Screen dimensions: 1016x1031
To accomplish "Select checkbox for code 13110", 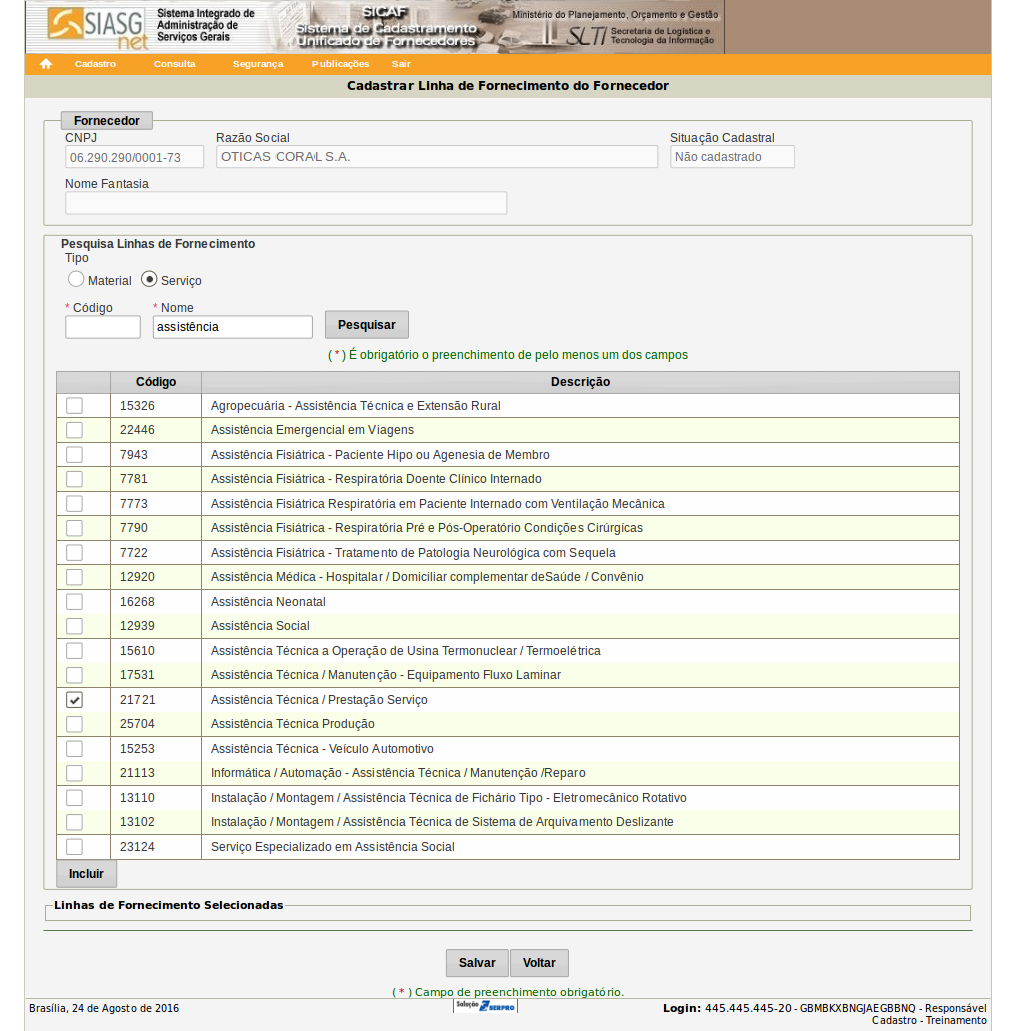I will point(74,798).
